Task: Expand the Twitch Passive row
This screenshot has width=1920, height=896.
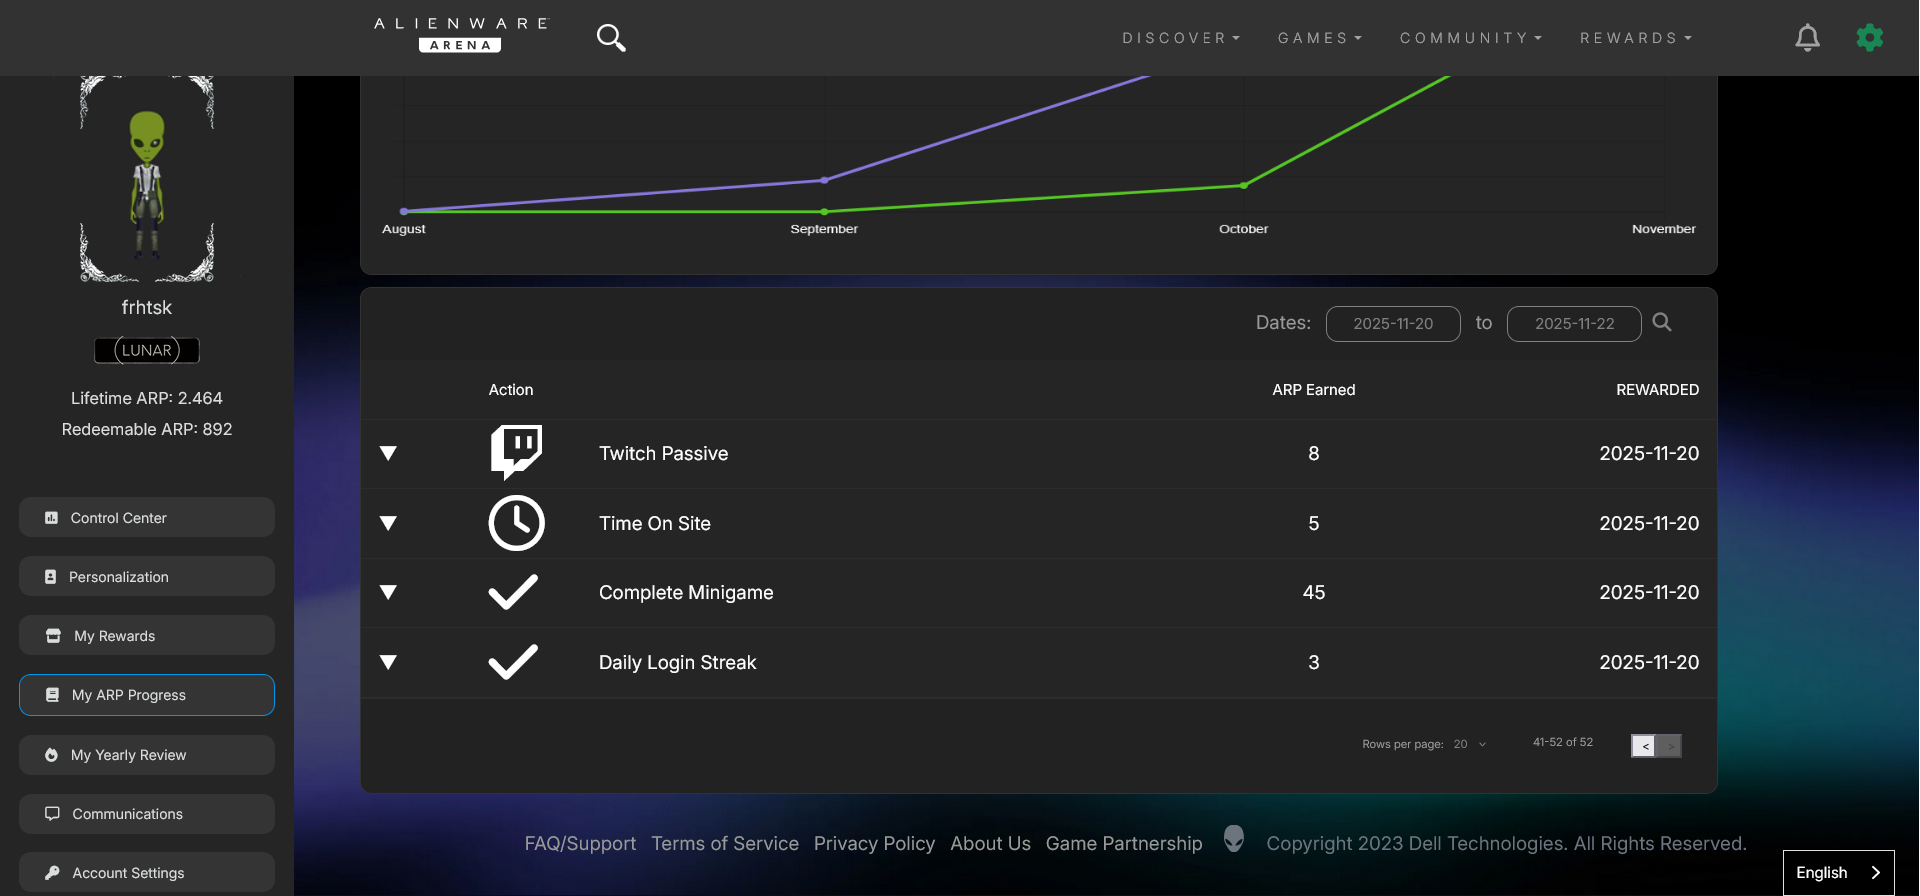Action: click(389, 453)
